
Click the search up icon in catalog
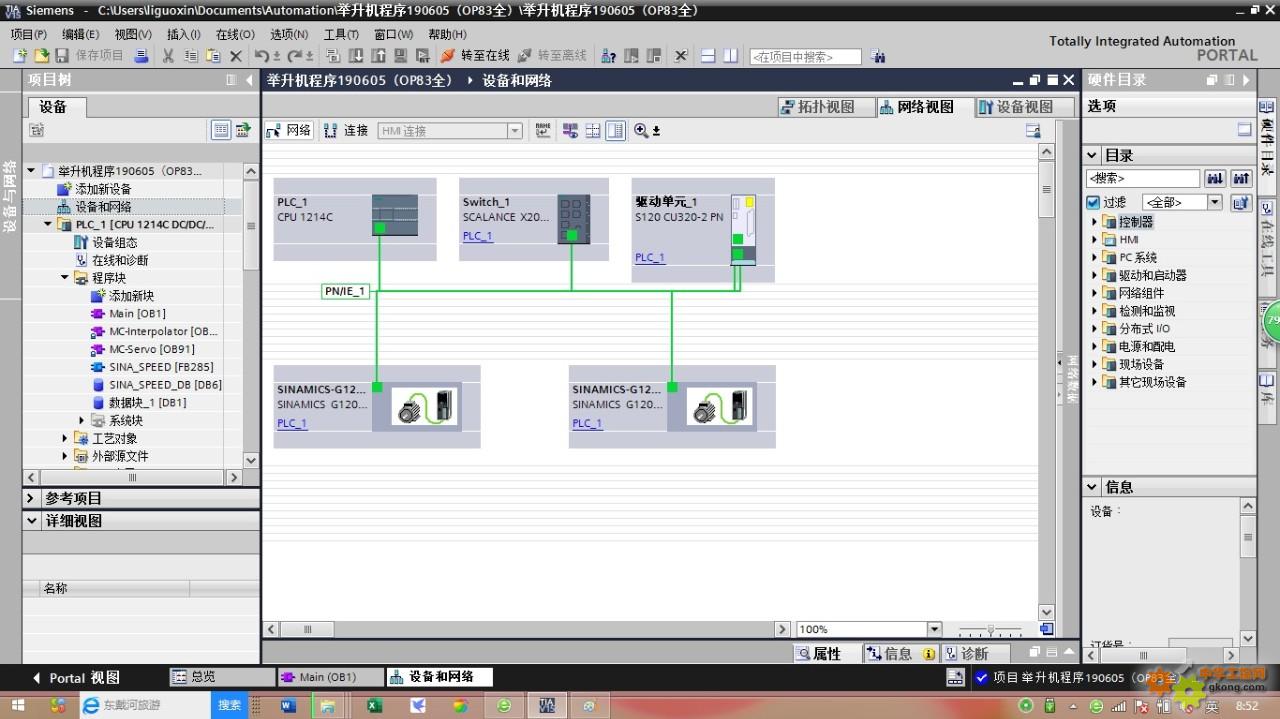[1241, 178]
